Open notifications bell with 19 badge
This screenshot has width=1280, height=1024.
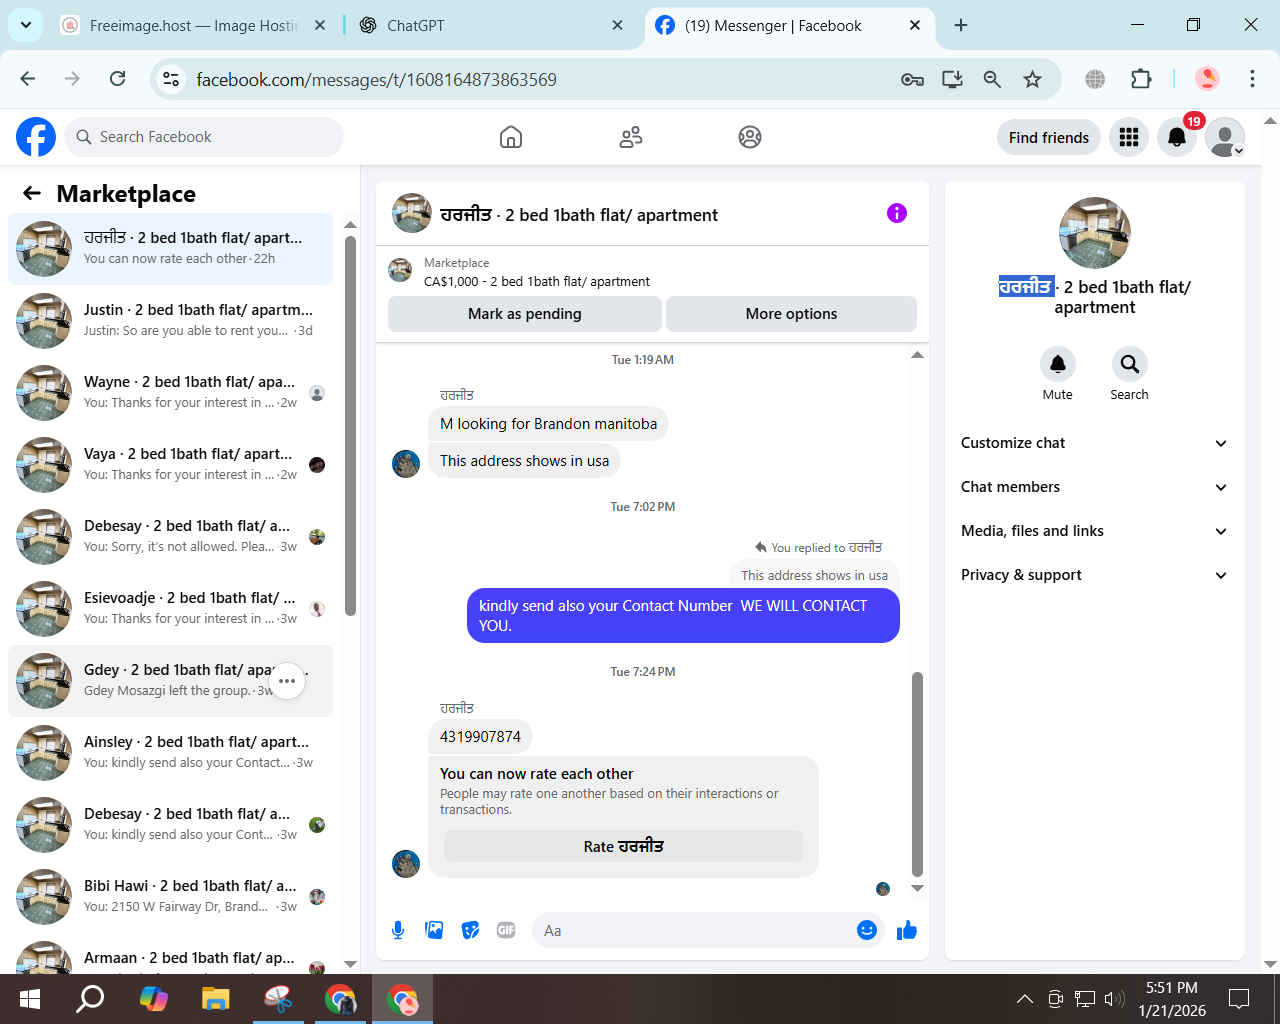click(x=1177, y=137)
